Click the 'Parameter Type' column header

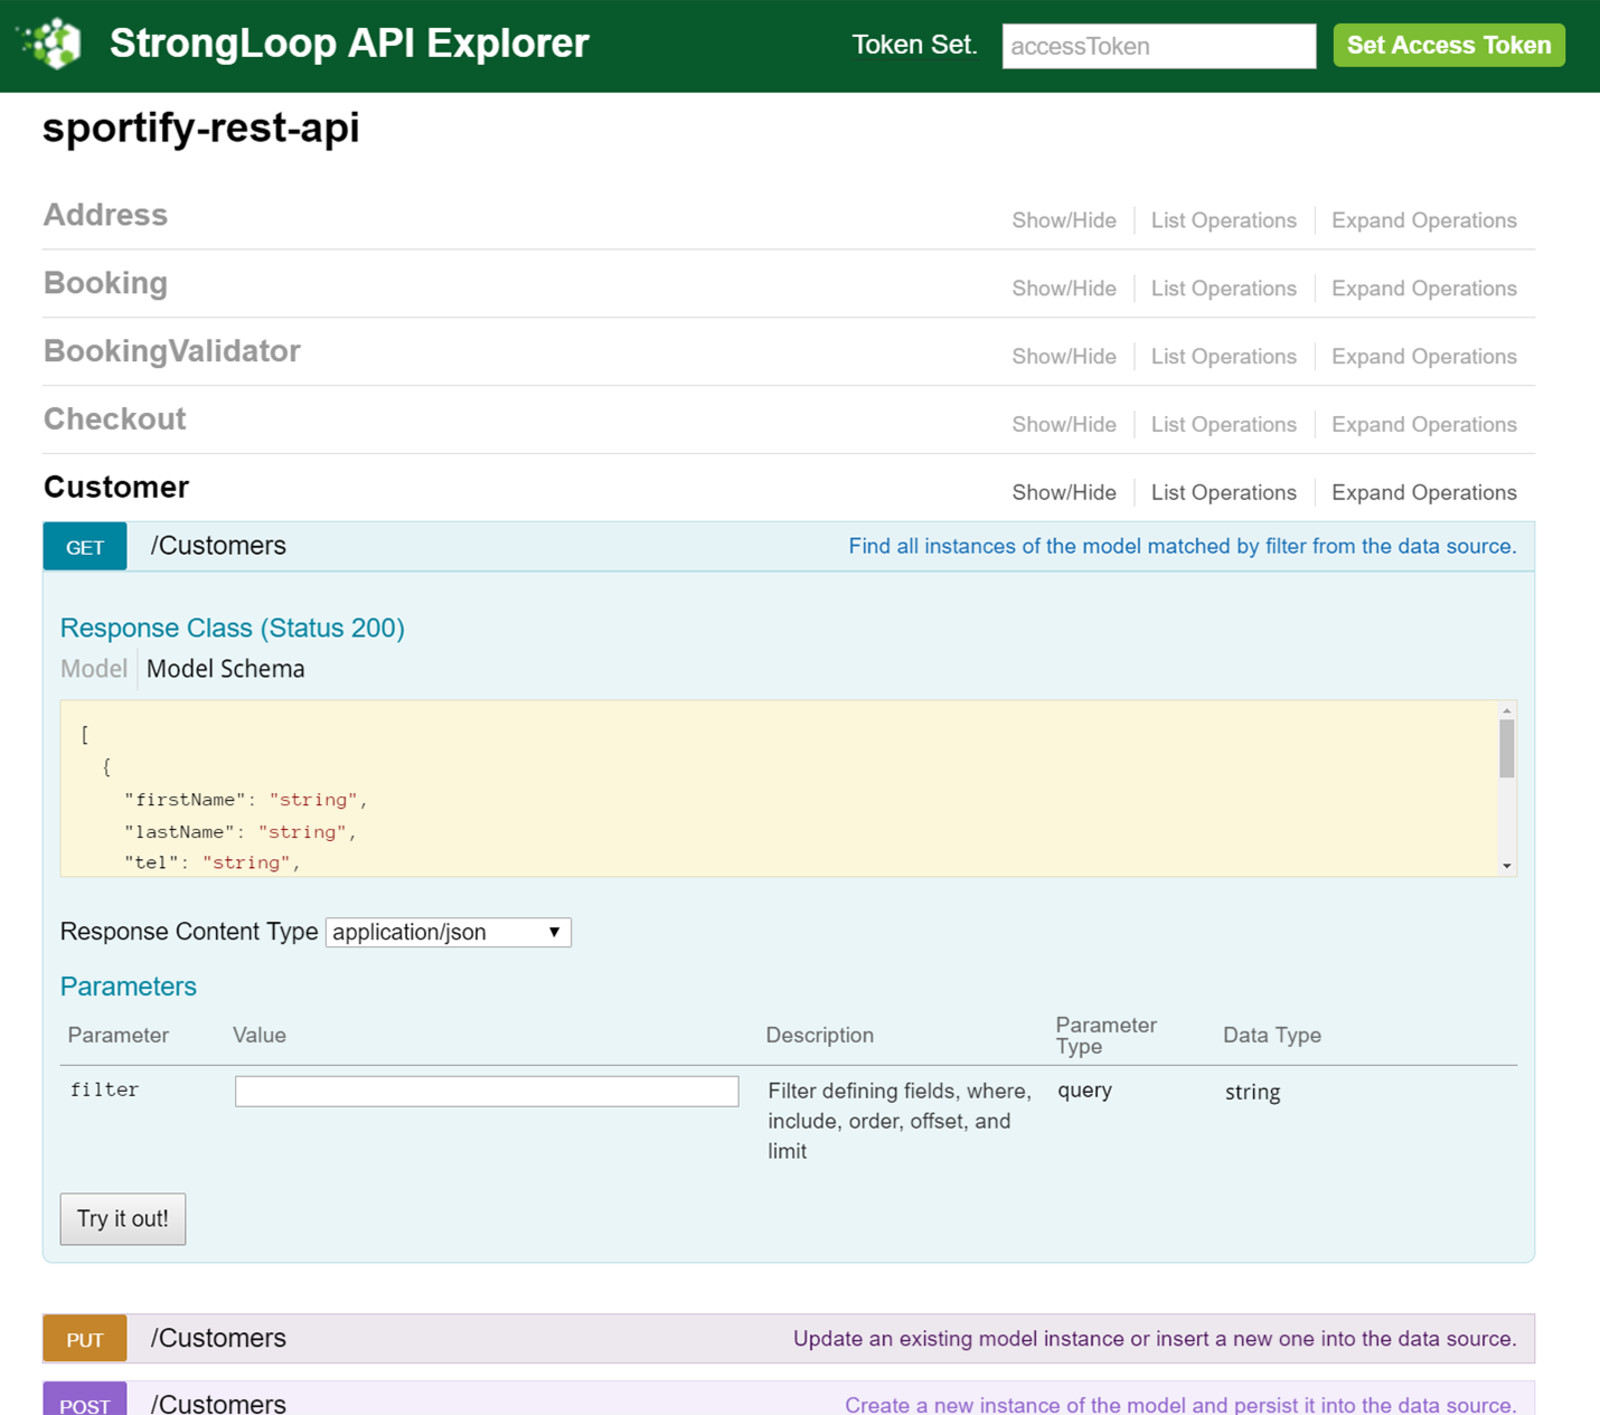point(1106,1035)
